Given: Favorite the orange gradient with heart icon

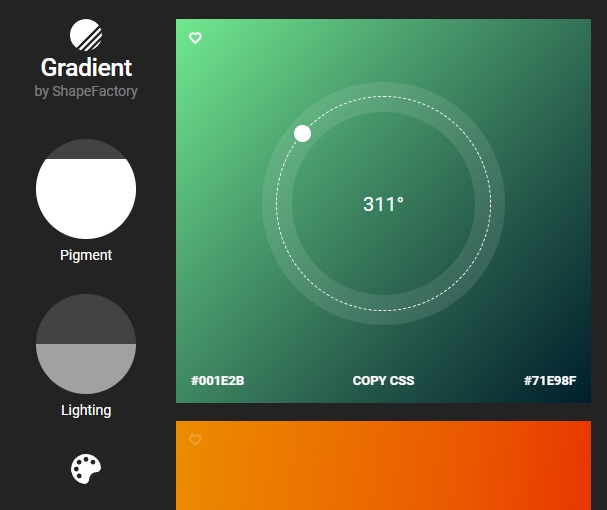Looking at the screenshot, I should pos(195,440).
